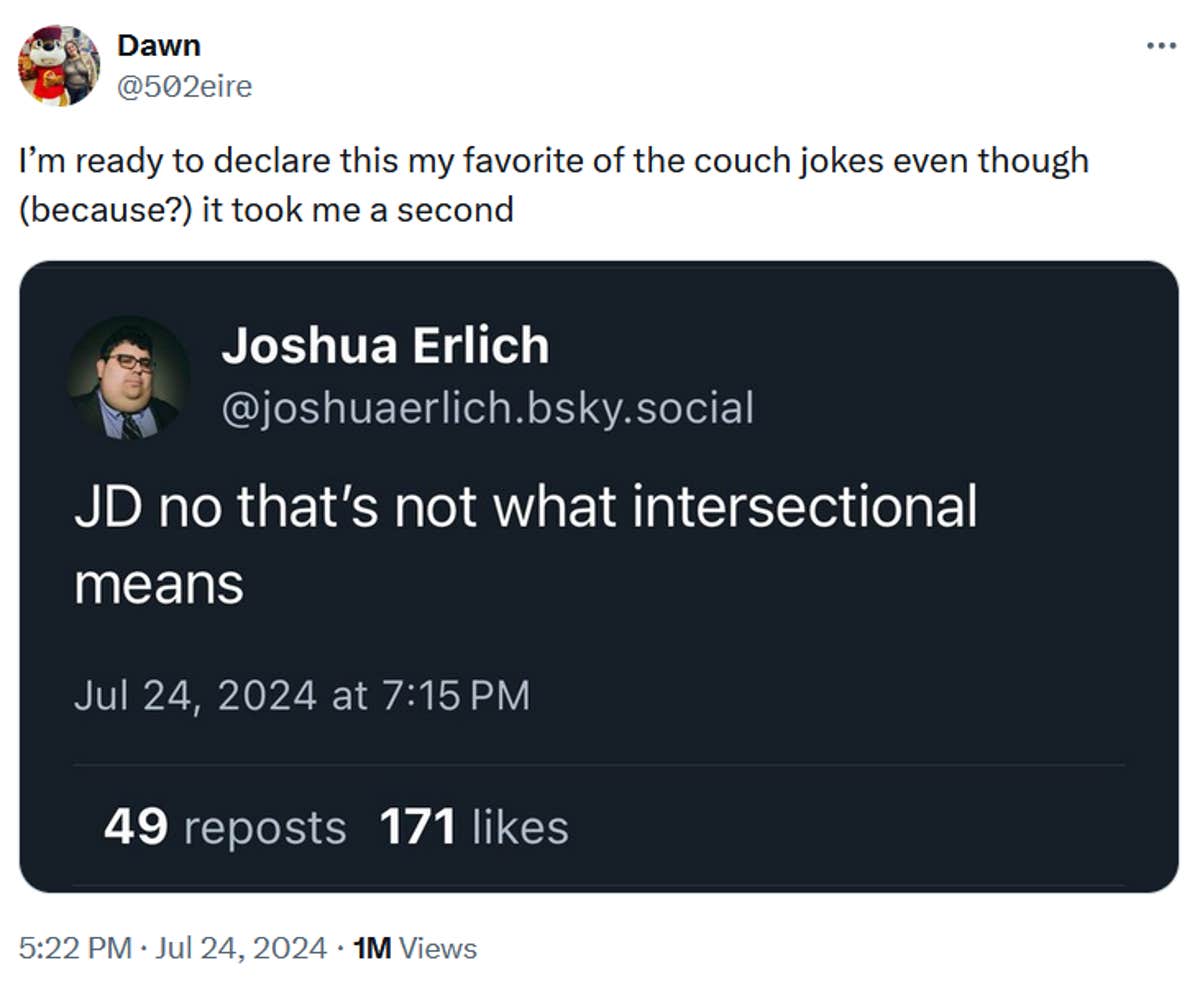Open the @joshuaerlich.bsky.social profile handle
Screen dimensions: 1200x983
click(489, 407)
